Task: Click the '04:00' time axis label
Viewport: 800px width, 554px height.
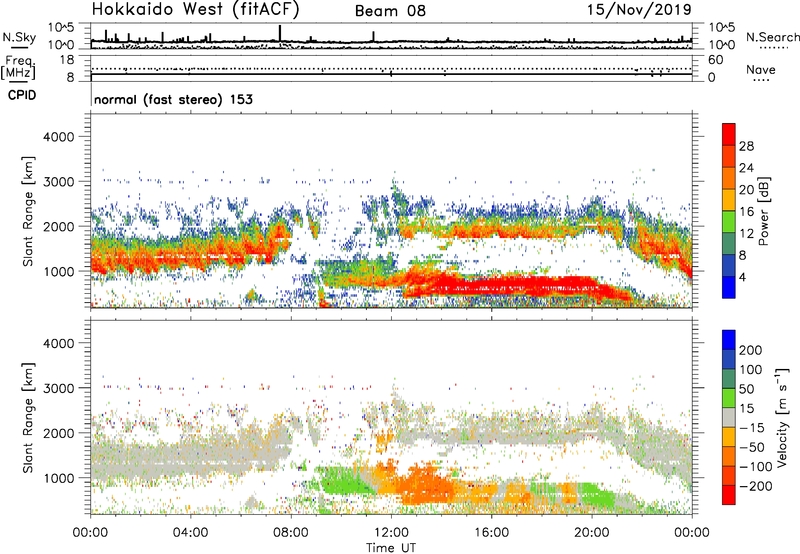Action: [x=190, y=533]
